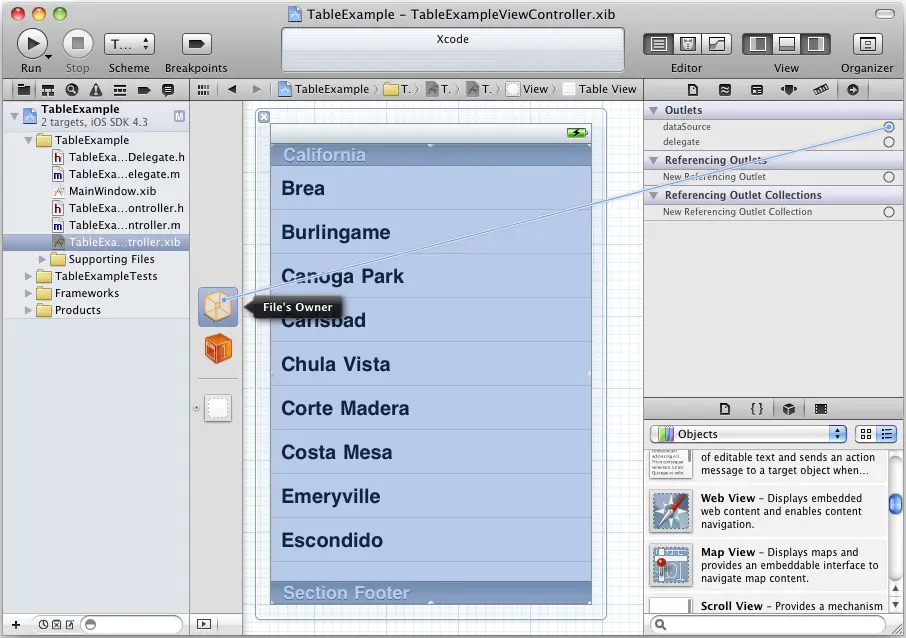
Task: Open the Organizer window
Action: [x=866, y=44]
